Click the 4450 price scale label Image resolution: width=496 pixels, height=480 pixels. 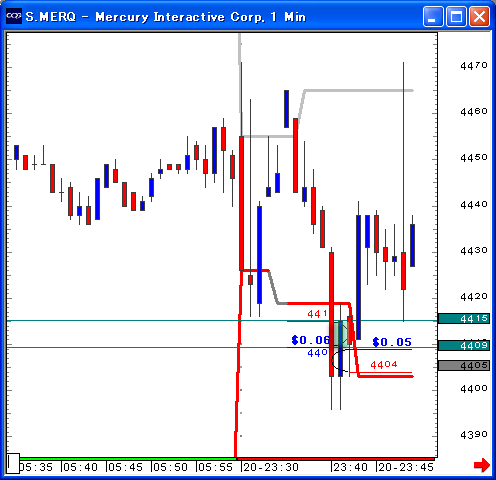(474, 157)
